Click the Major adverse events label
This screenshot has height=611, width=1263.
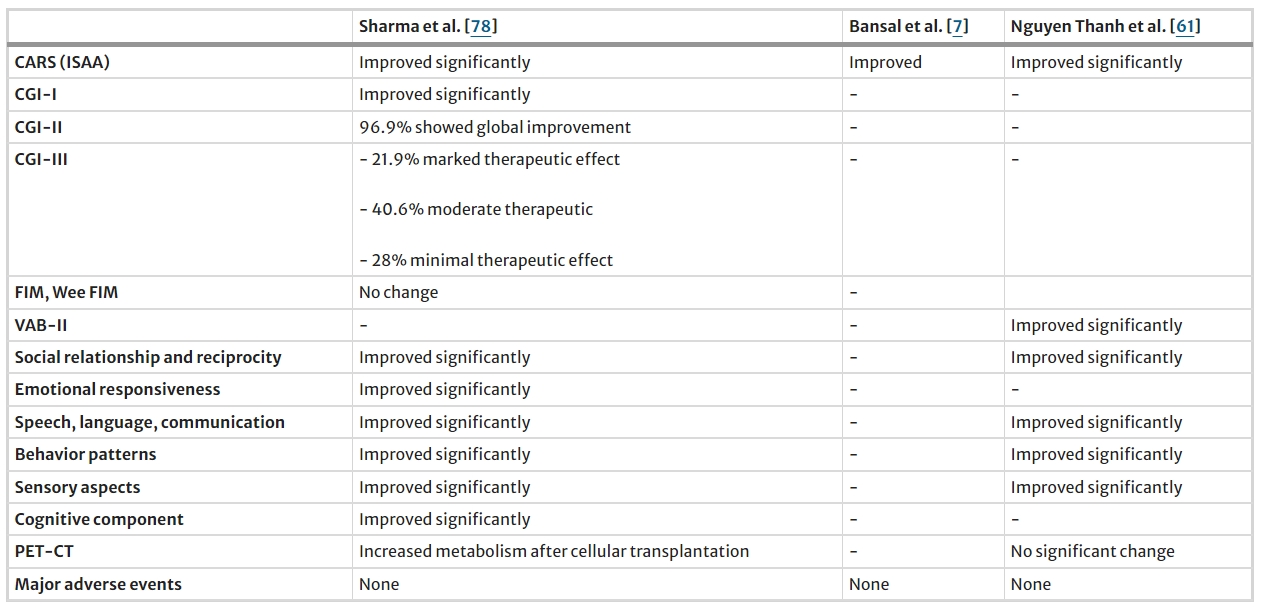[98, 584]
